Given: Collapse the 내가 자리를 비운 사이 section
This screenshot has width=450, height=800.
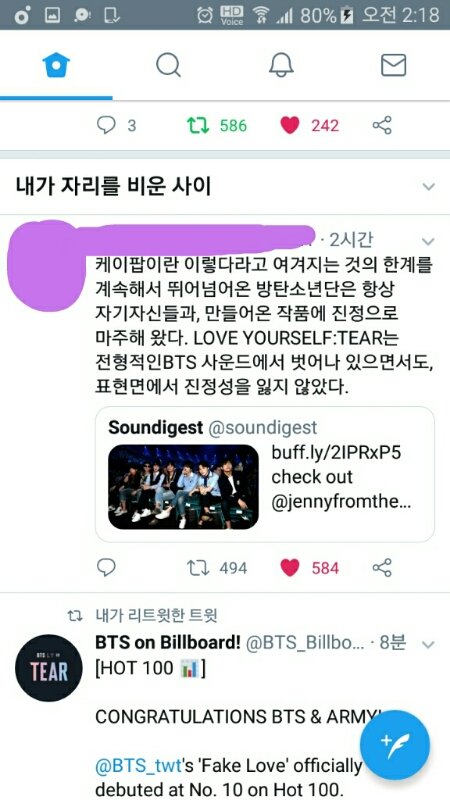Looking at the screenshot, I should [x=429, y=187].
